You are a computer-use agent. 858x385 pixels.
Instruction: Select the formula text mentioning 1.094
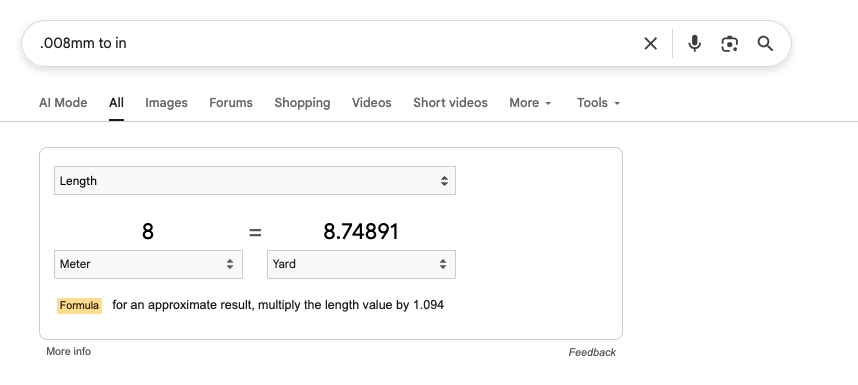278,305
